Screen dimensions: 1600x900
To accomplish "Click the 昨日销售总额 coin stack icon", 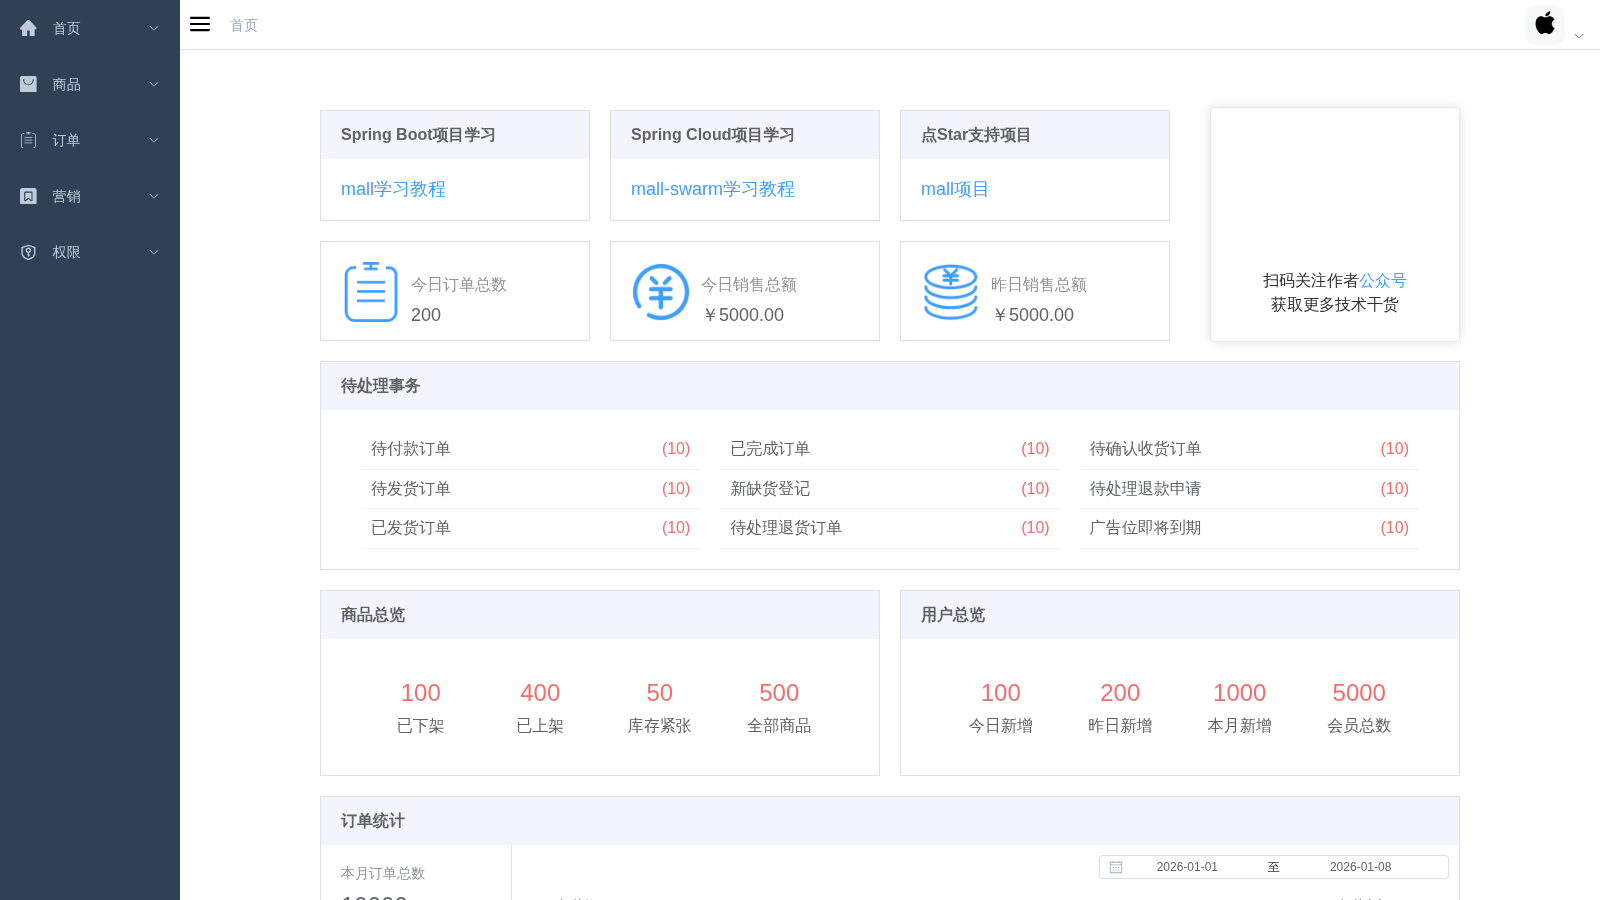I will (x=951, y=291).
